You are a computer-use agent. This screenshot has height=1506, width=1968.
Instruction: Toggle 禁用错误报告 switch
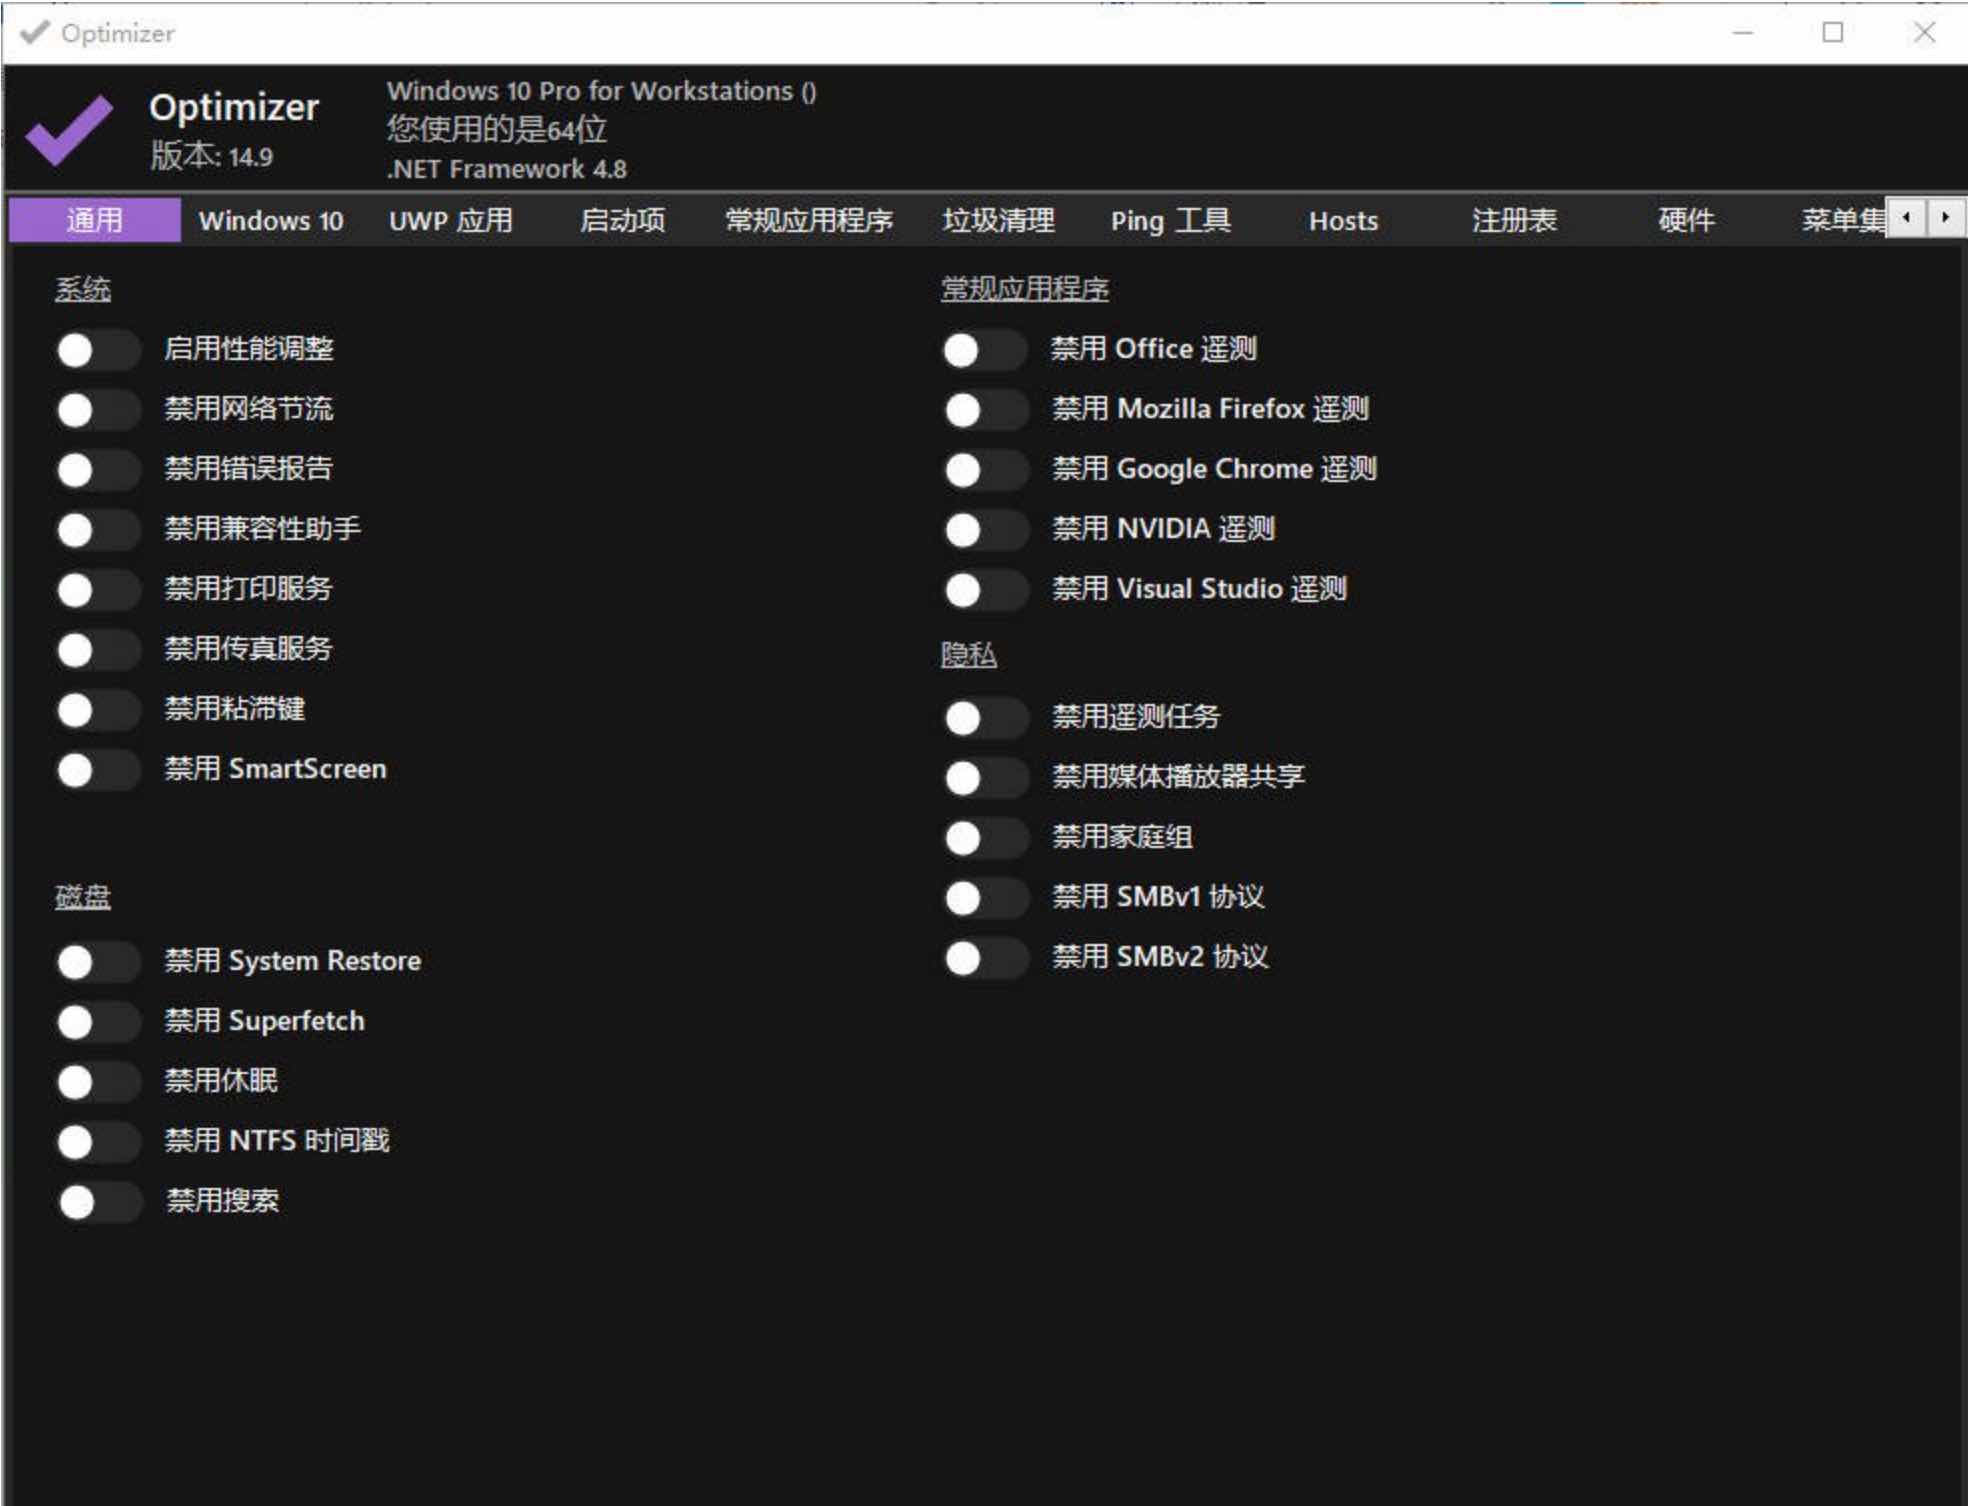[97, 470]
